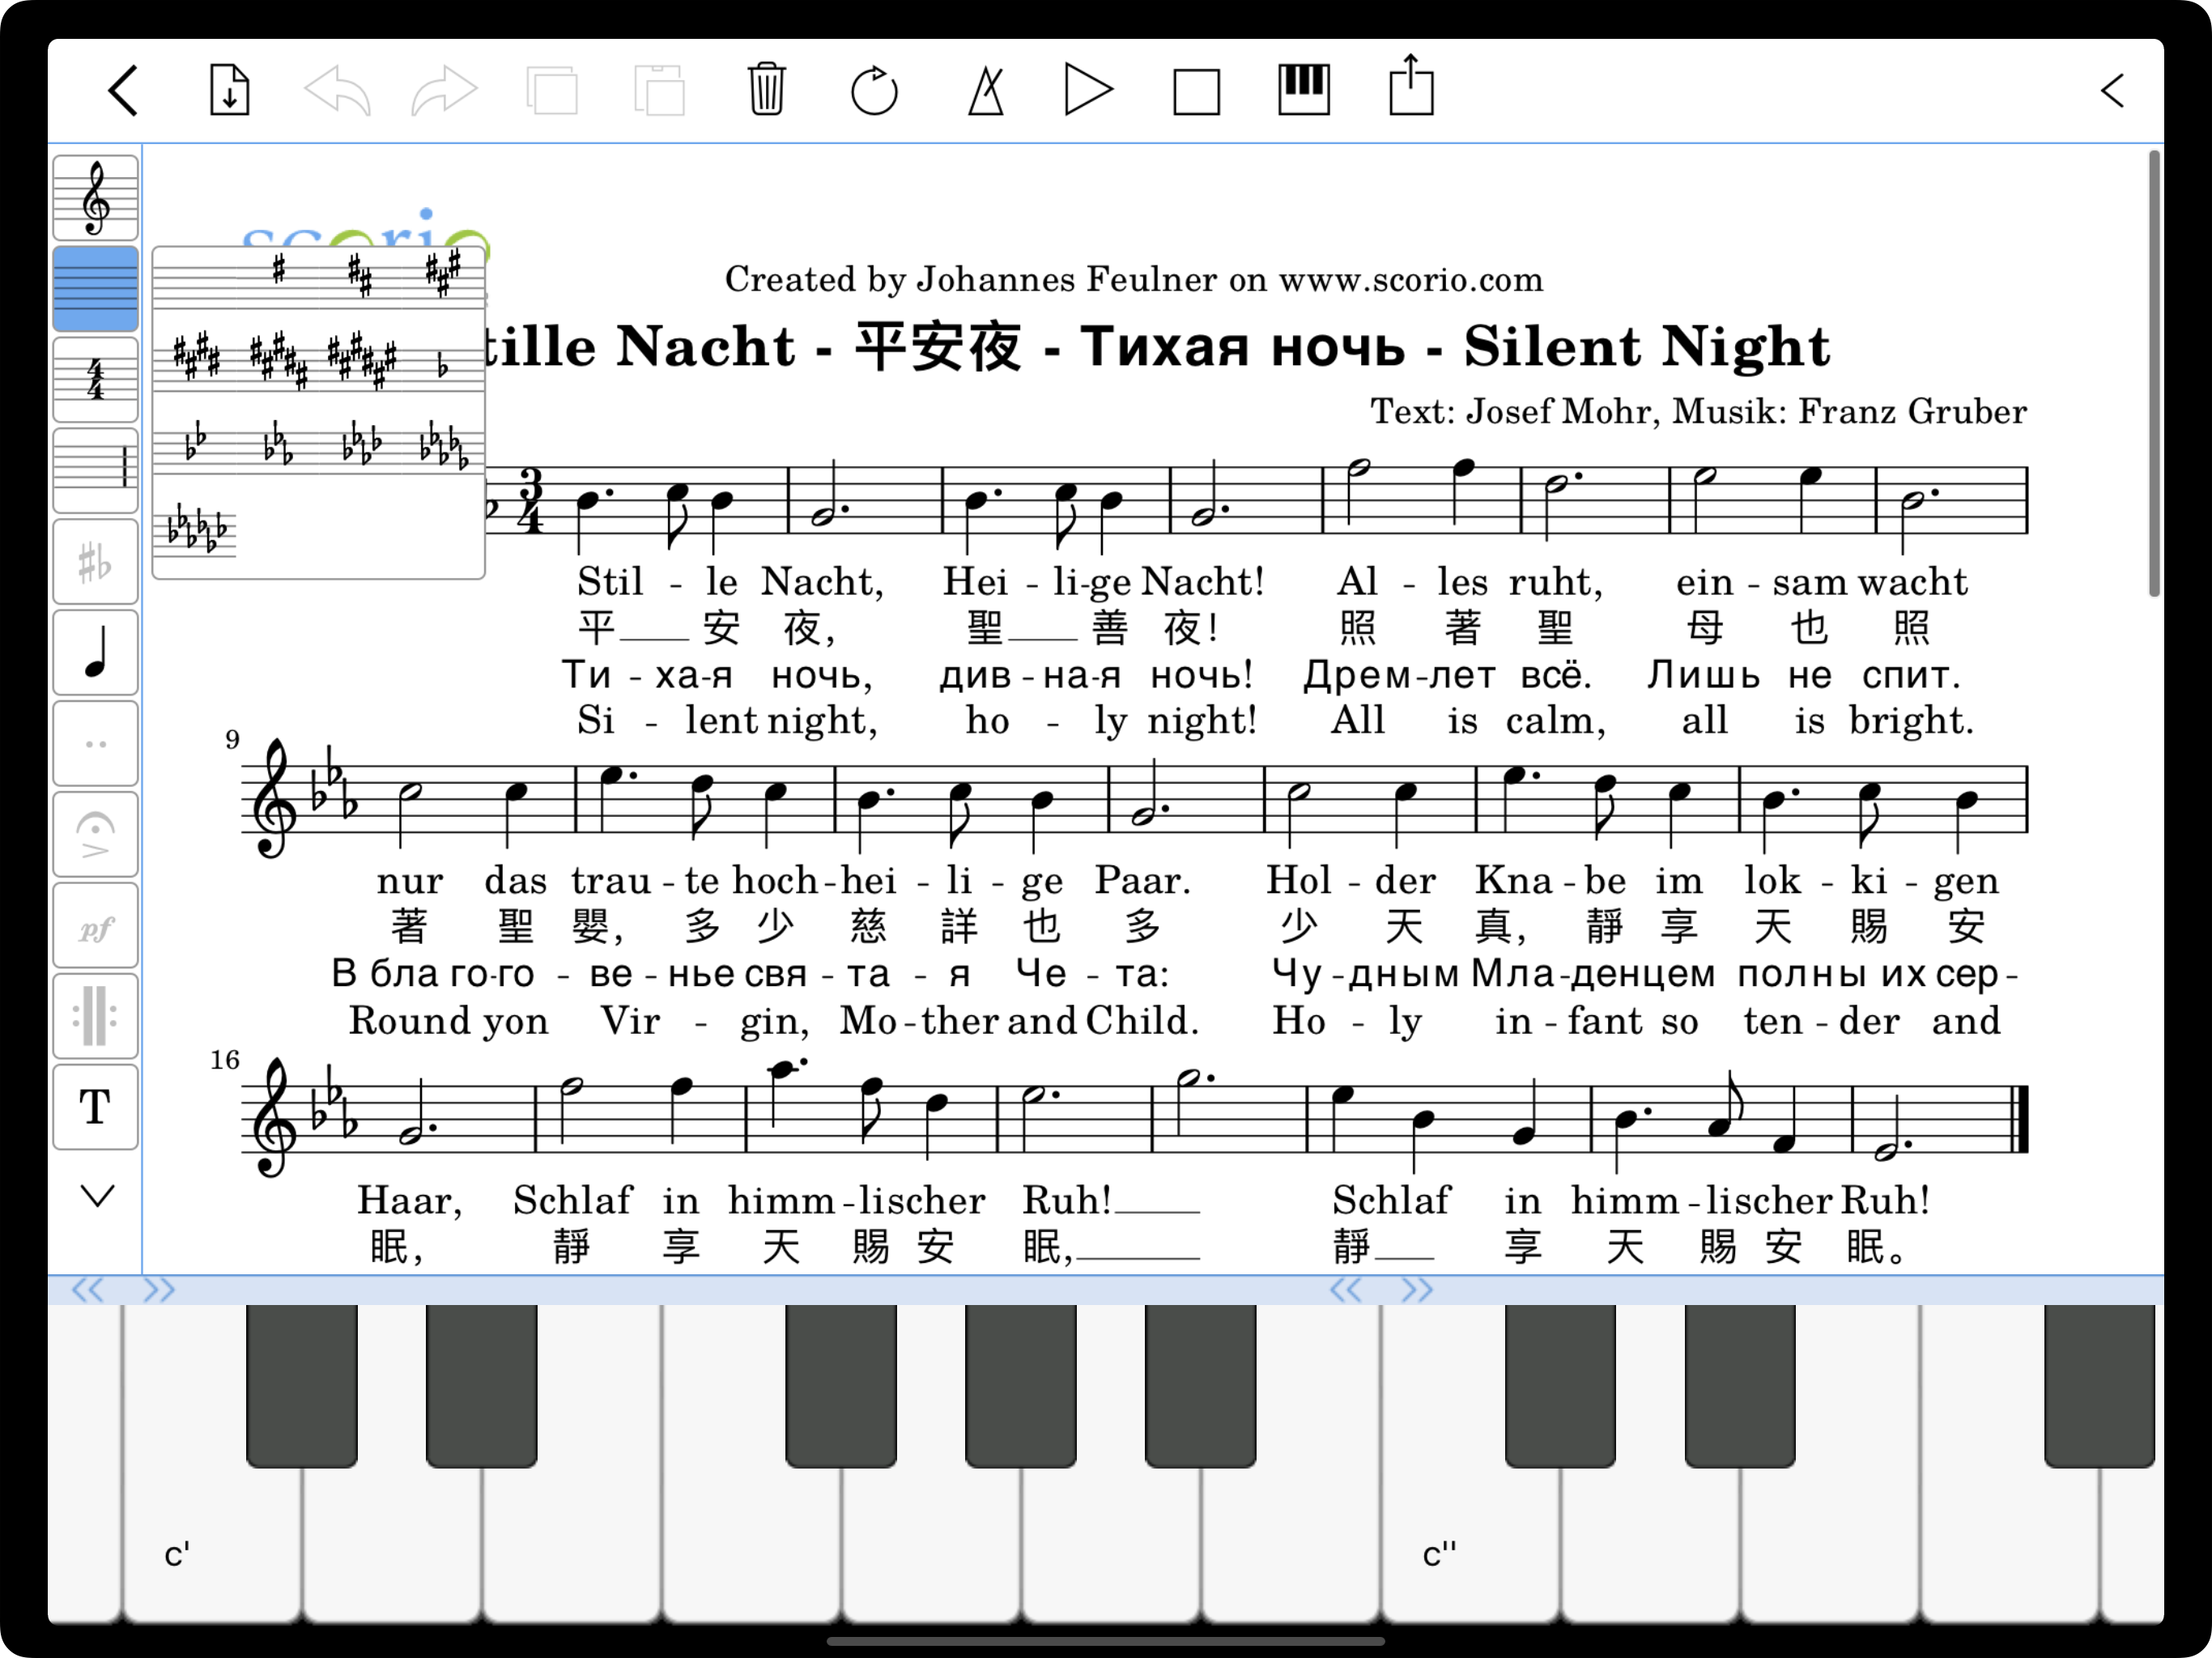This screenshot has height=1658, width=2212.
Task: Toggle the piano keyboard icon
Action: (x=1304, y=90)
